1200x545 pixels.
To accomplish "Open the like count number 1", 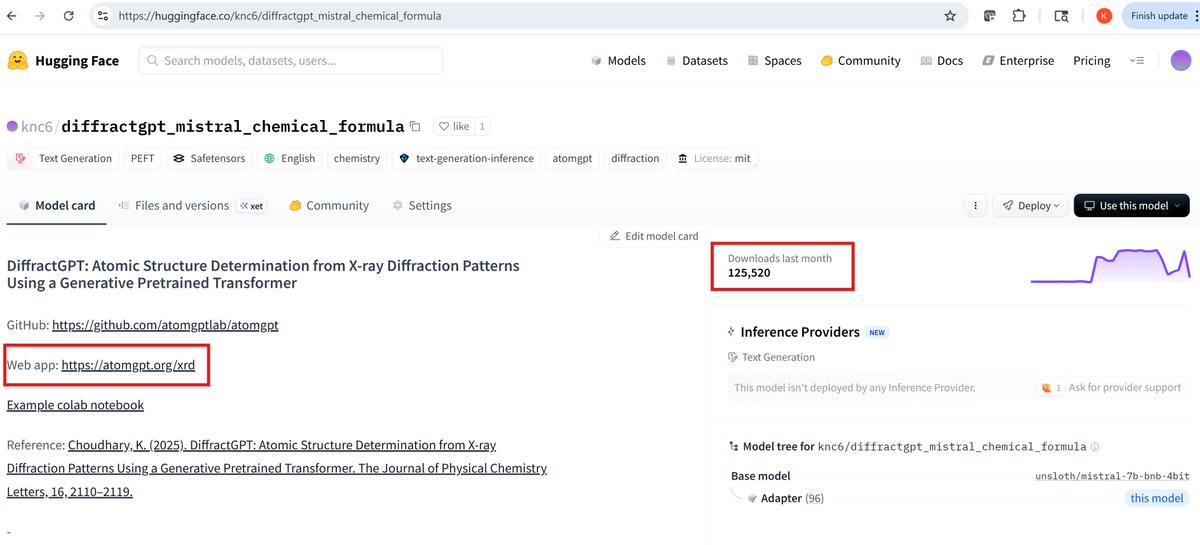I will [x=482, y=127].
